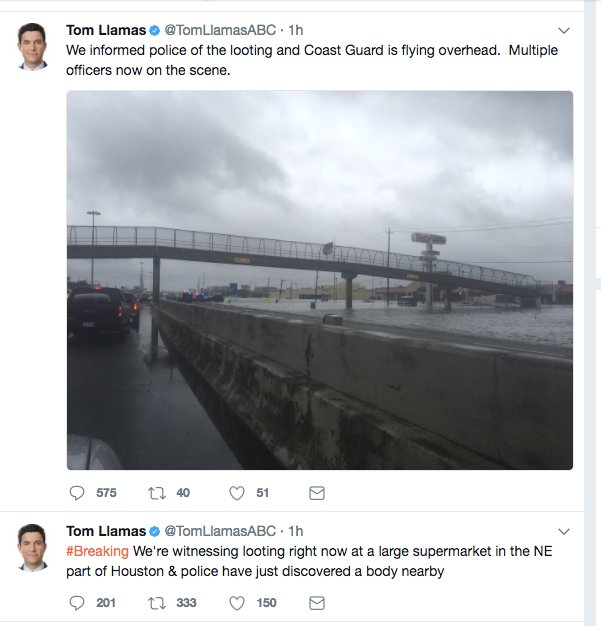601x626 pixels.
Task: Retweet the tweet with 333 retweets
Action: [x=157, y=603]
